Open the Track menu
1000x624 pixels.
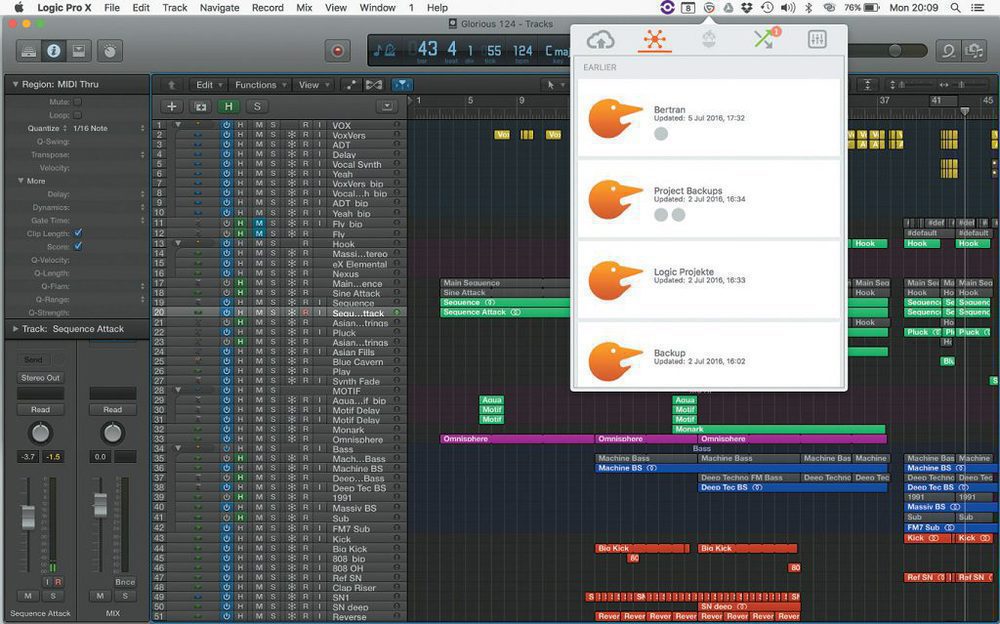pos(175,8)
